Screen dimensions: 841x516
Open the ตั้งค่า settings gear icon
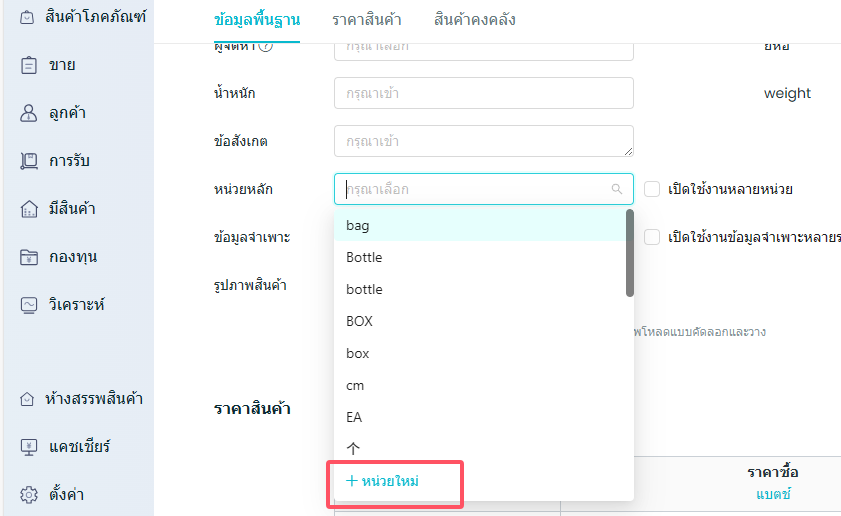29,495
